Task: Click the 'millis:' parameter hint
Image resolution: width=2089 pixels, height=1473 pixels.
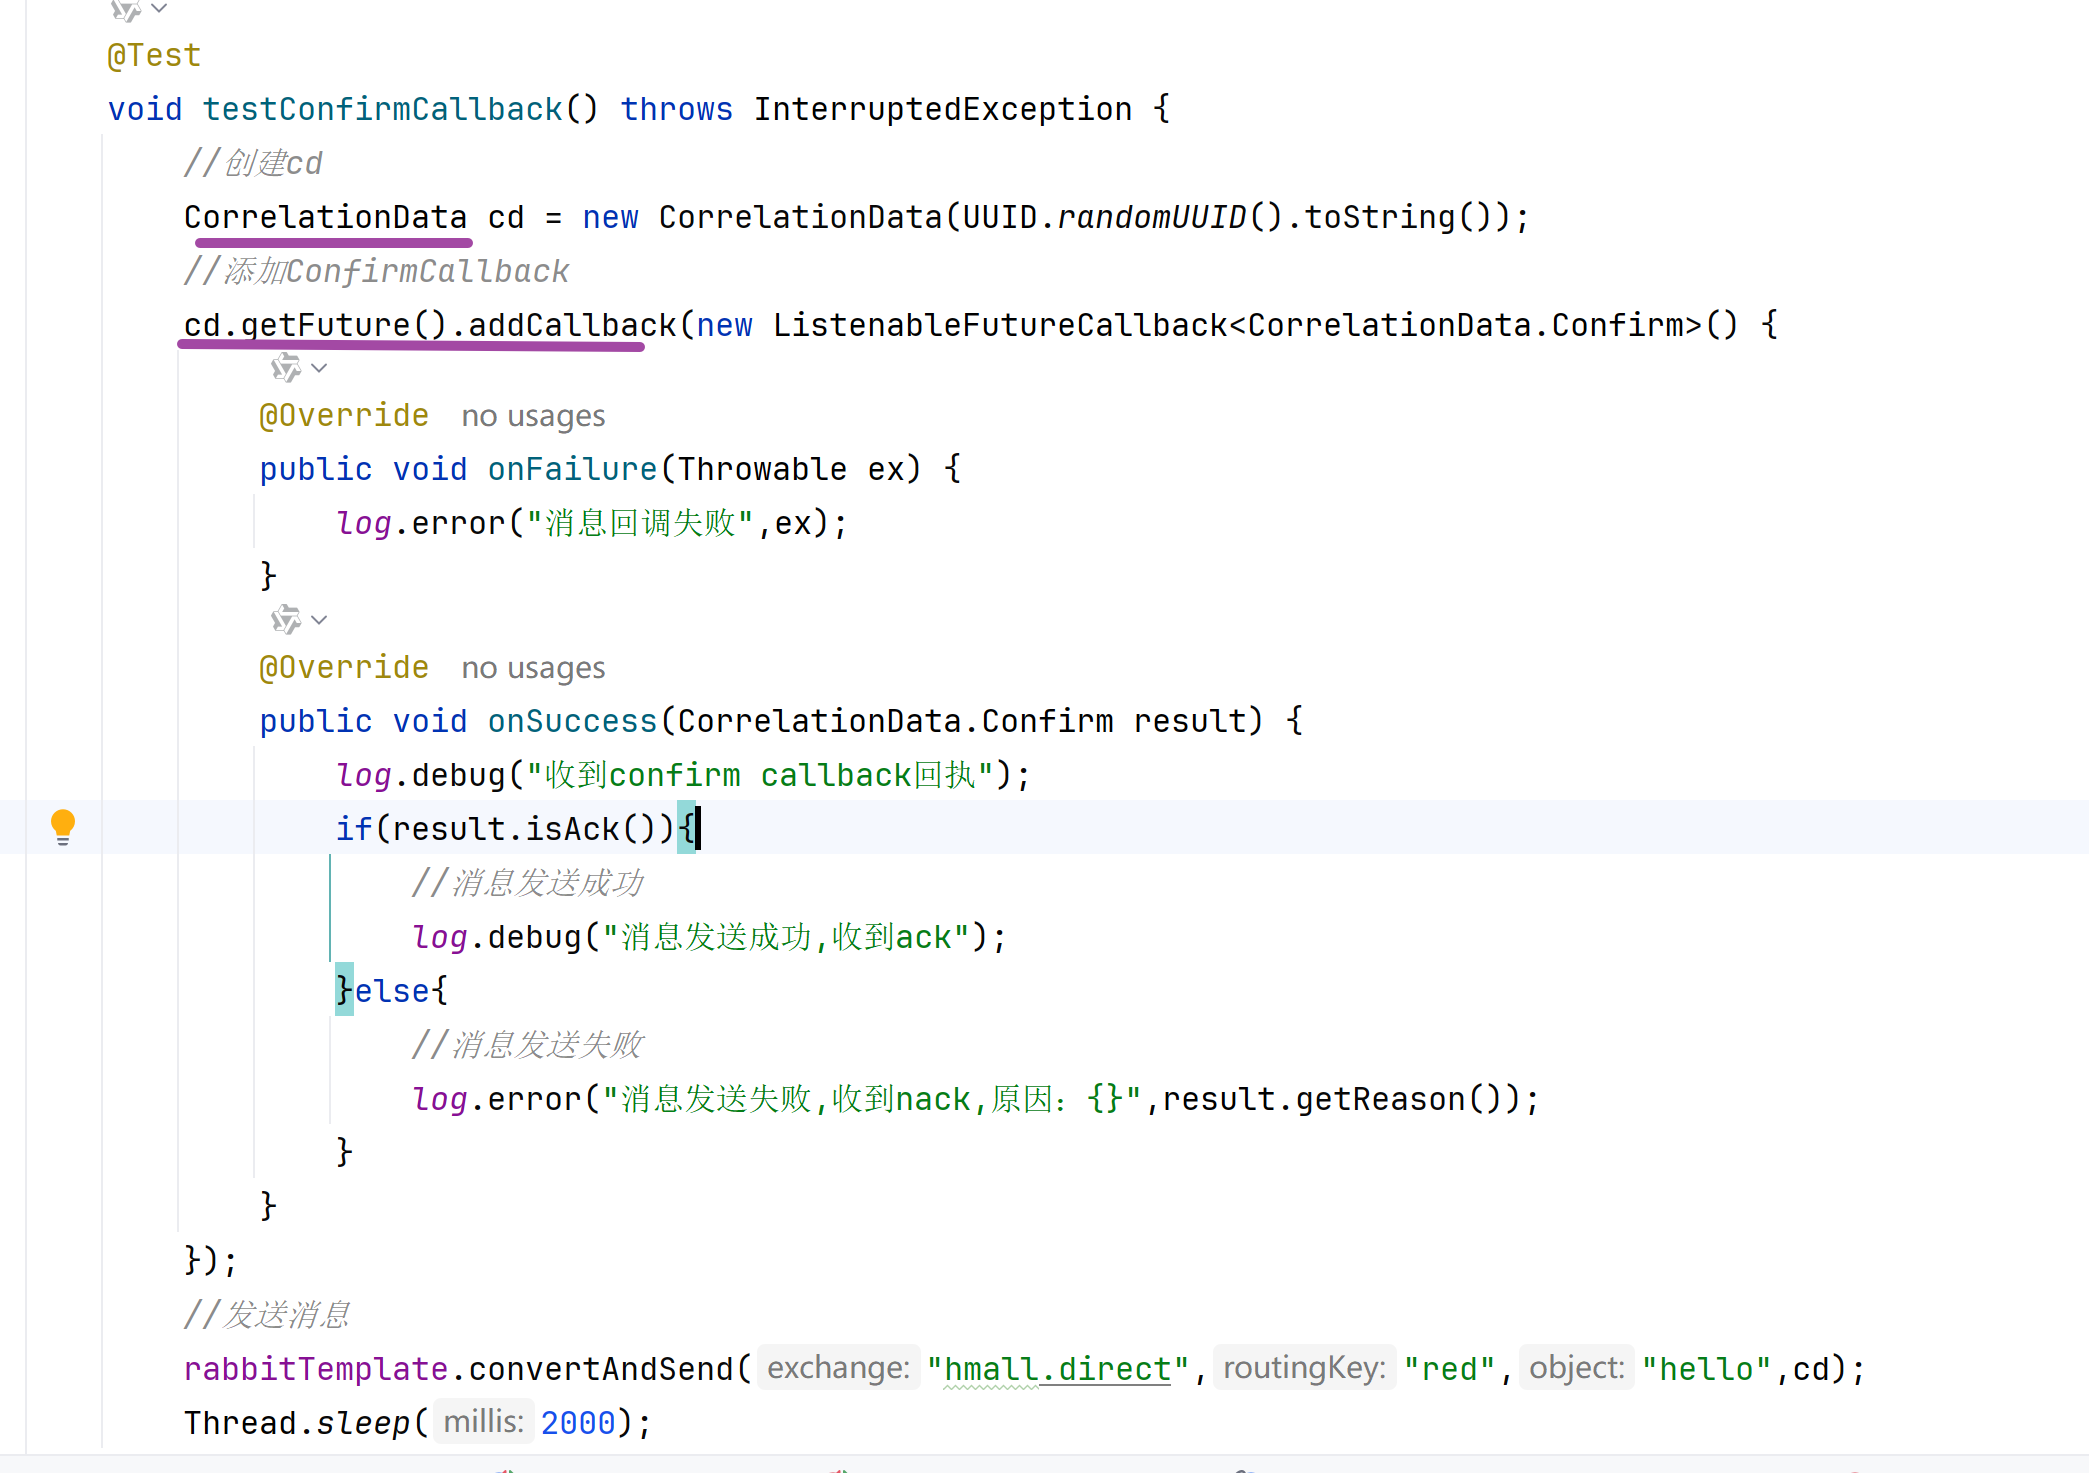Action: (x=483, y=1422)
